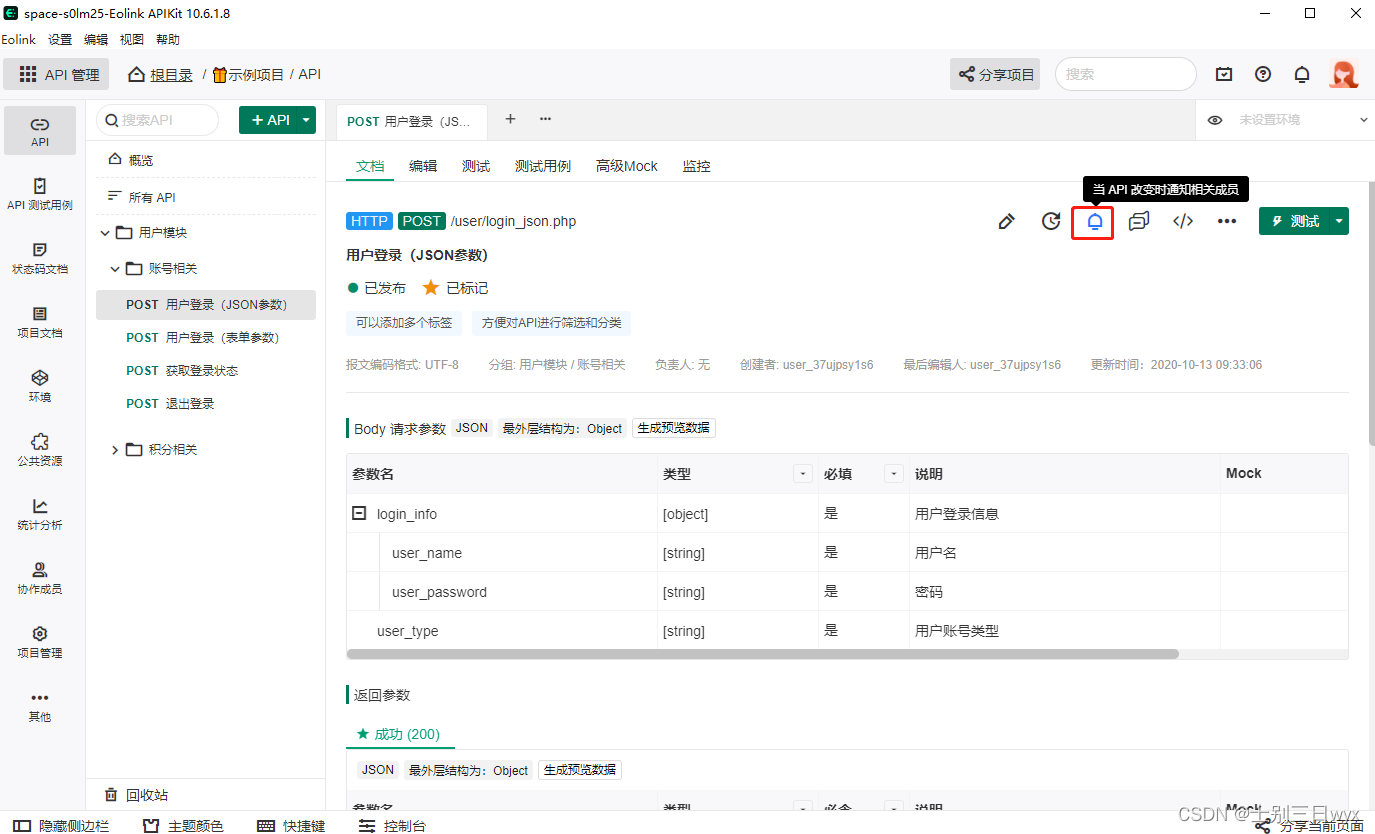Switch to the 测试用例 tab
Screen dimensions: 1375x834
543,166
